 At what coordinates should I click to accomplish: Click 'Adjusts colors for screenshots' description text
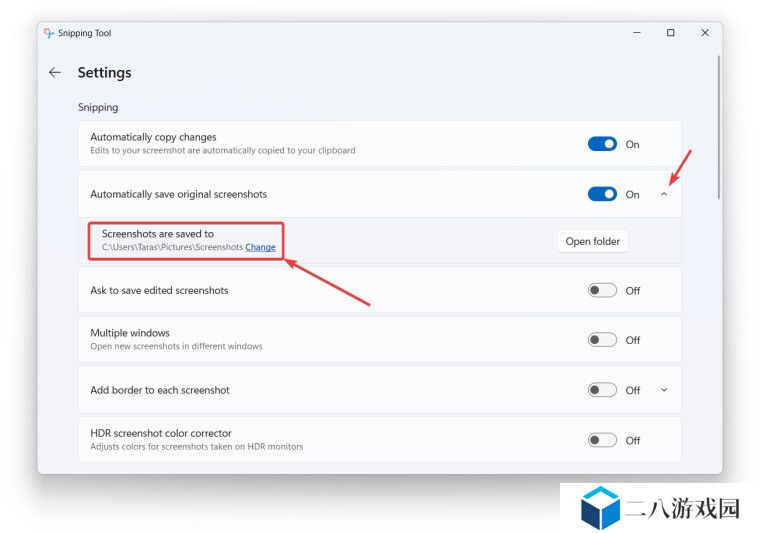point(196,446)
